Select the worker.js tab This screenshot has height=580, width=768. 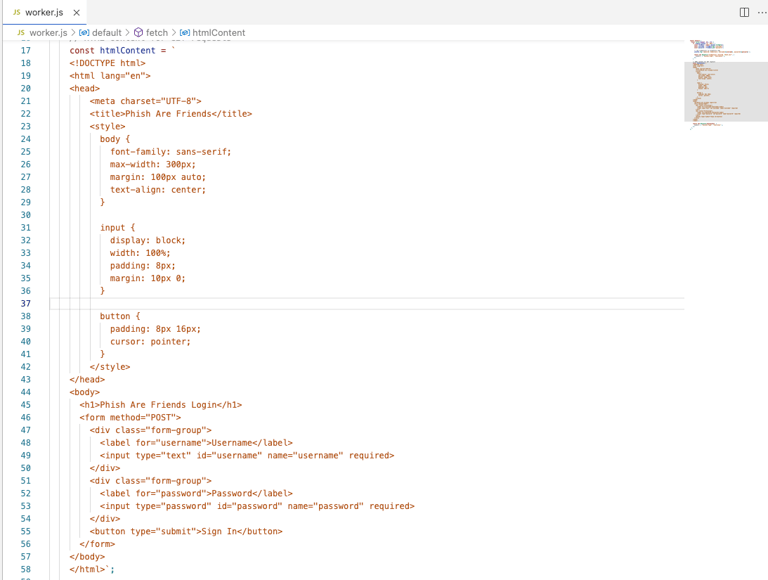coord(45,13)
